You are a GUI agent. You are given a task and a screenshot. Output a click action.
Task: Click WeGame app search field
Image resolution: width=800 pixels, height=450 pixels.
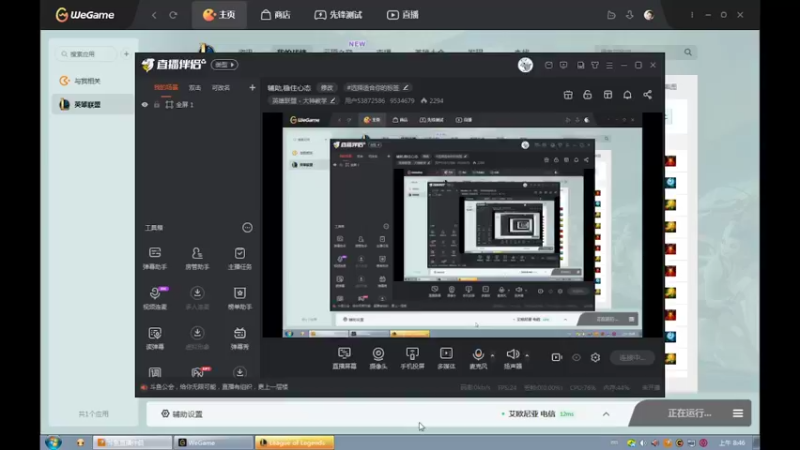pyautogui.click(x=86, y=54)
